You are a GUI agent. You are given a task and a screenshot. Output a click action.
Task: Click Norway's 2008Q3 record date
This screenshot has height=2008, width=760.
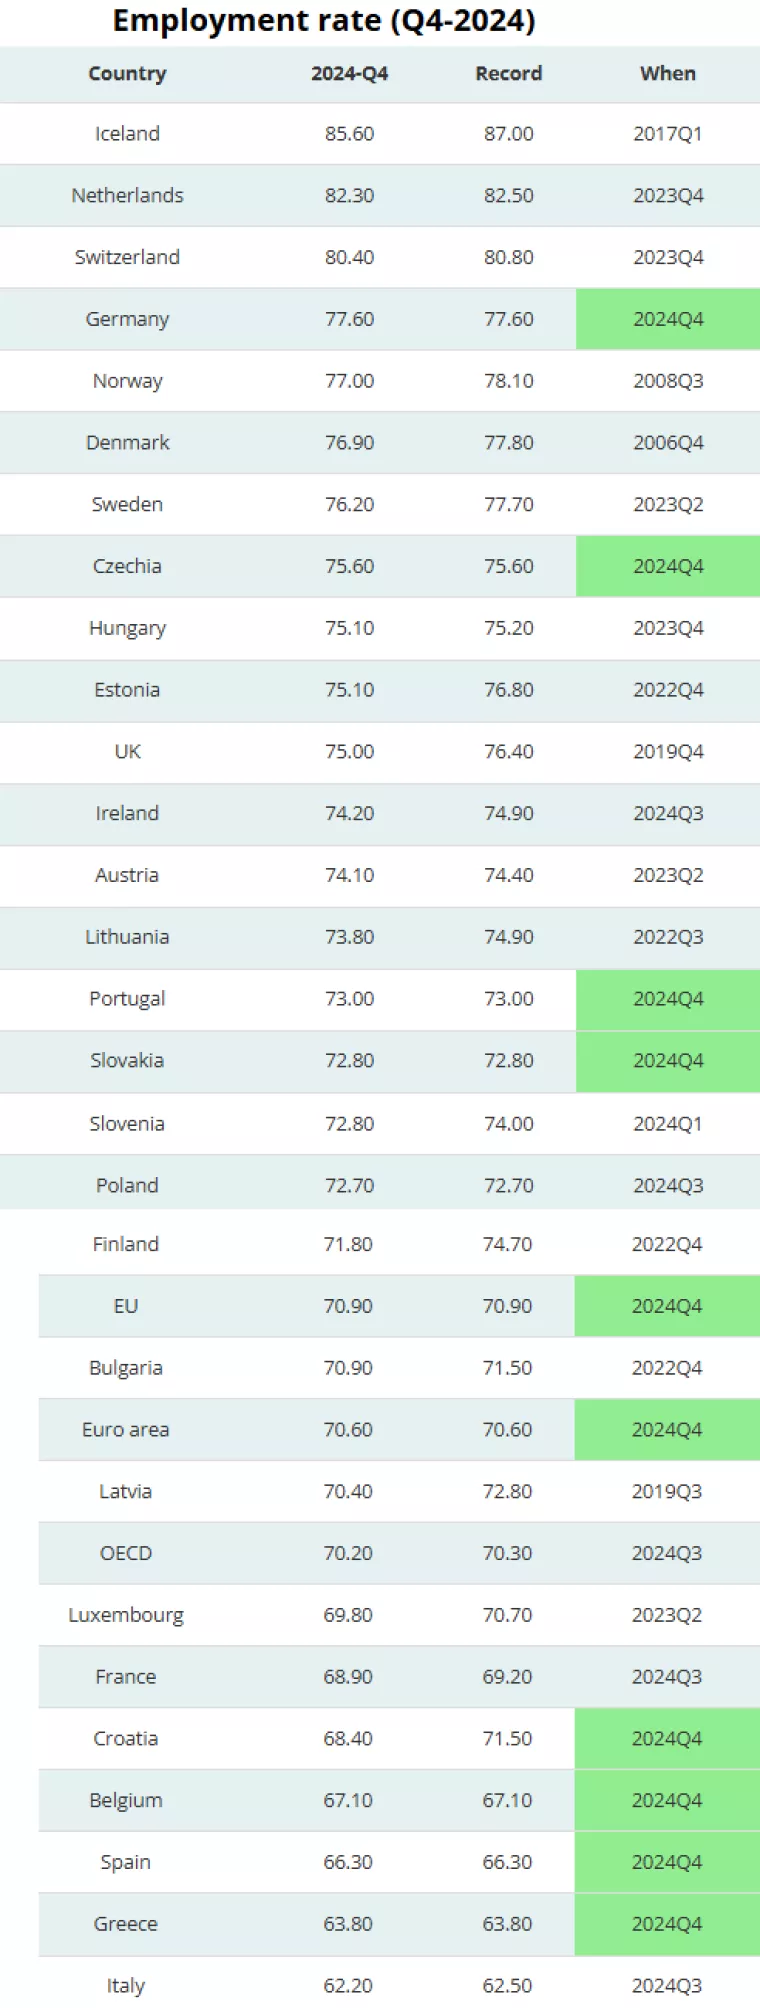click(x=667, y=381)
